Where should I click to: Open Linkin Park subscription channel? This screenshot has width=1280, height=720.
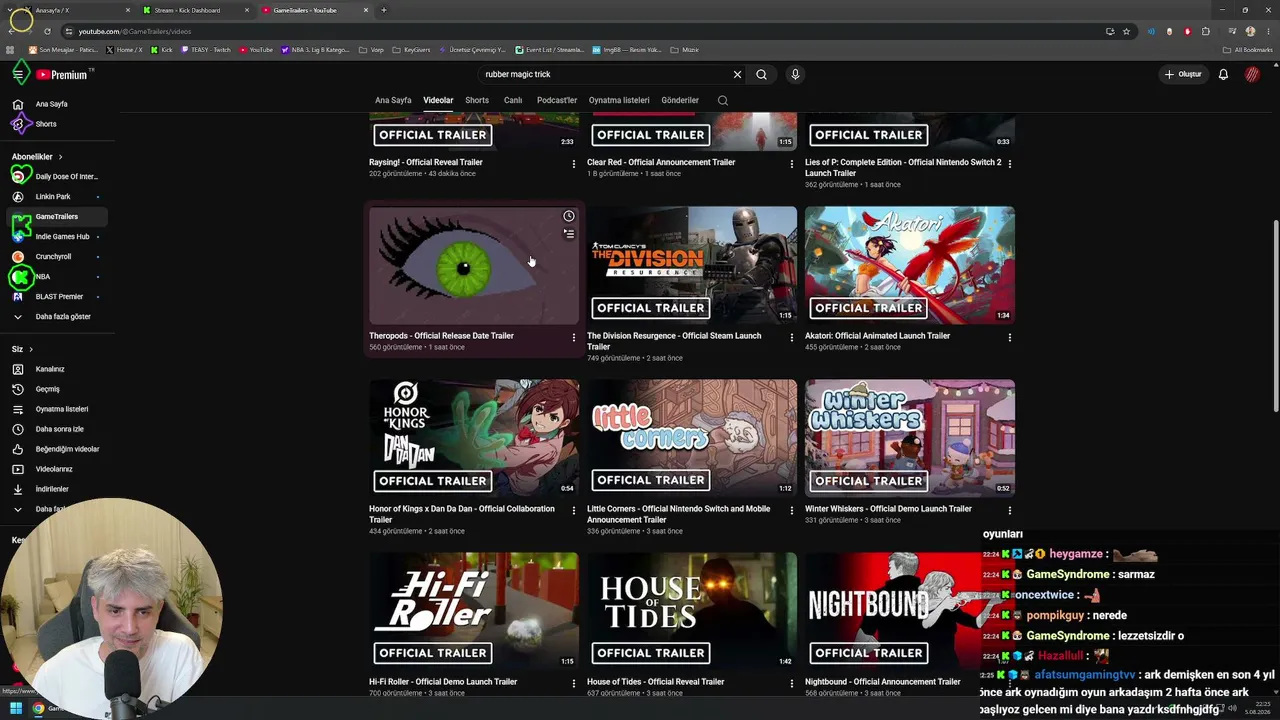tap(55, 197)
